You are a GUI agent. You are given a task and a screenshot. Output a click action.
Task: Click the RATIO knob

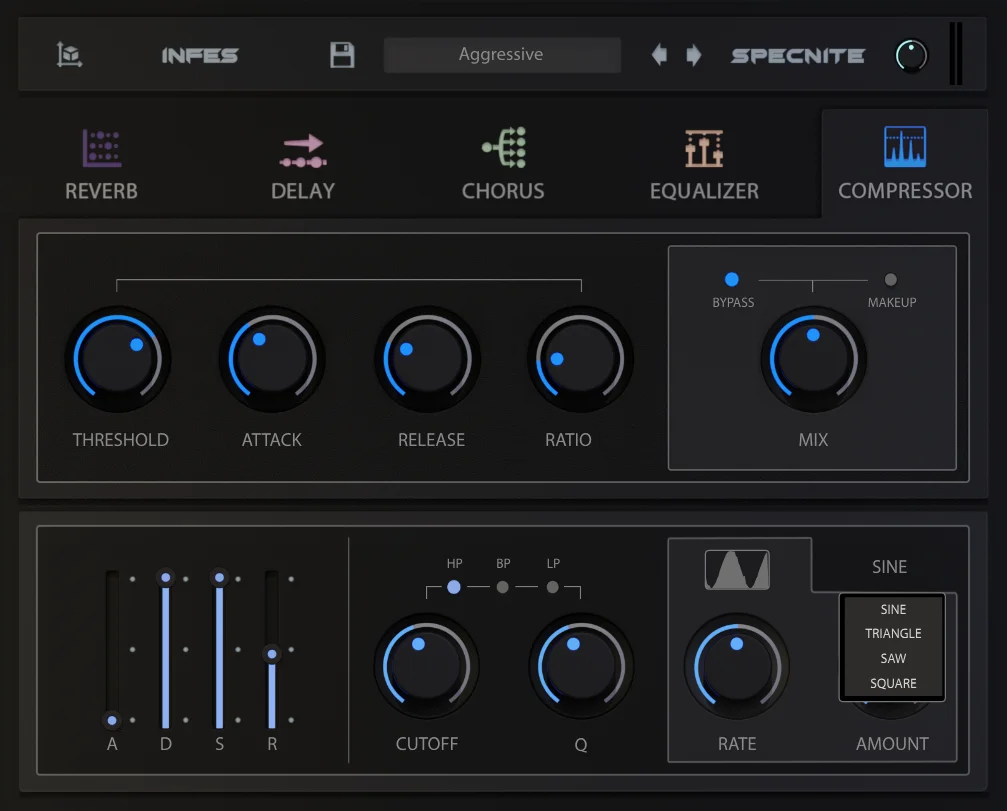click(x=581, y=359)
